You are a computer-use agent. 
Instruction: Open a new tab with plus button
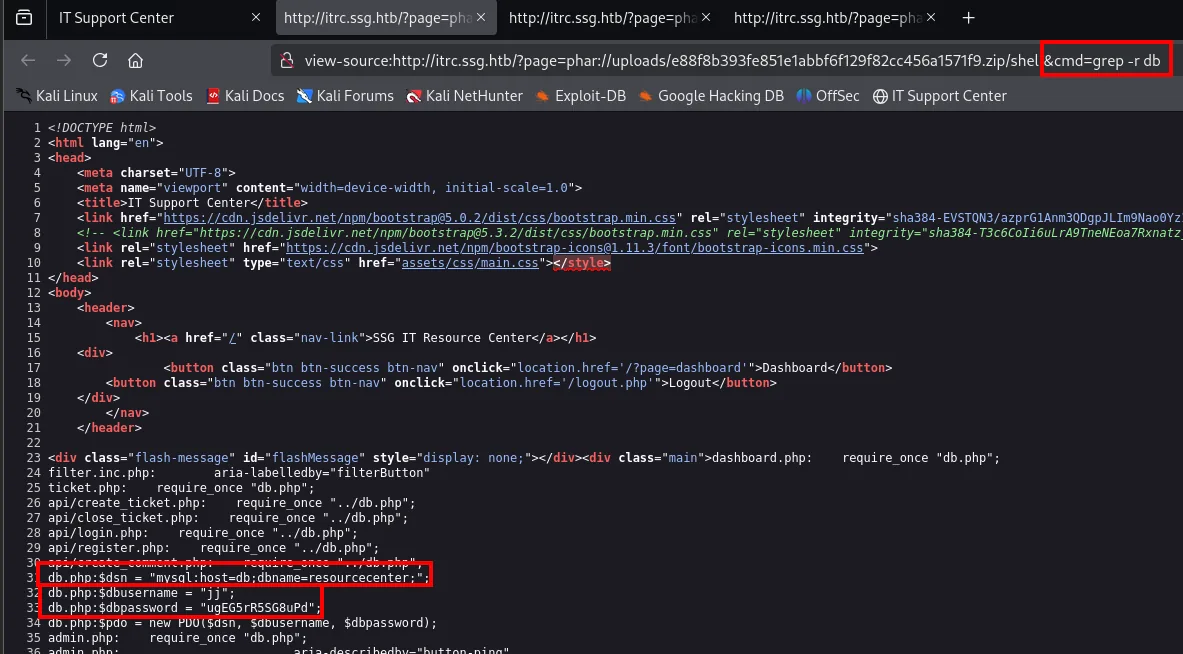pos(969,17)
